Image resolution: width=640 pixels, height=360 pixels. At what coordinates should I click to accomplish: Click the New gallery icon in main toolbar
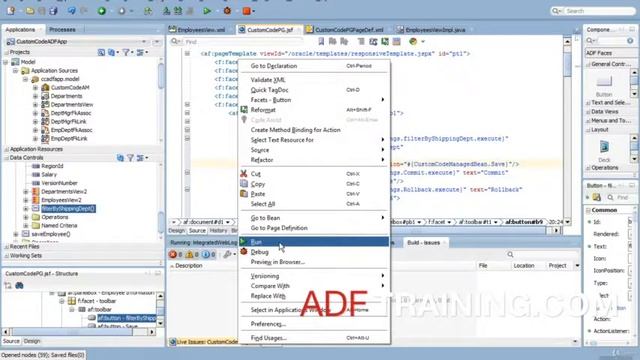[11, 11]
